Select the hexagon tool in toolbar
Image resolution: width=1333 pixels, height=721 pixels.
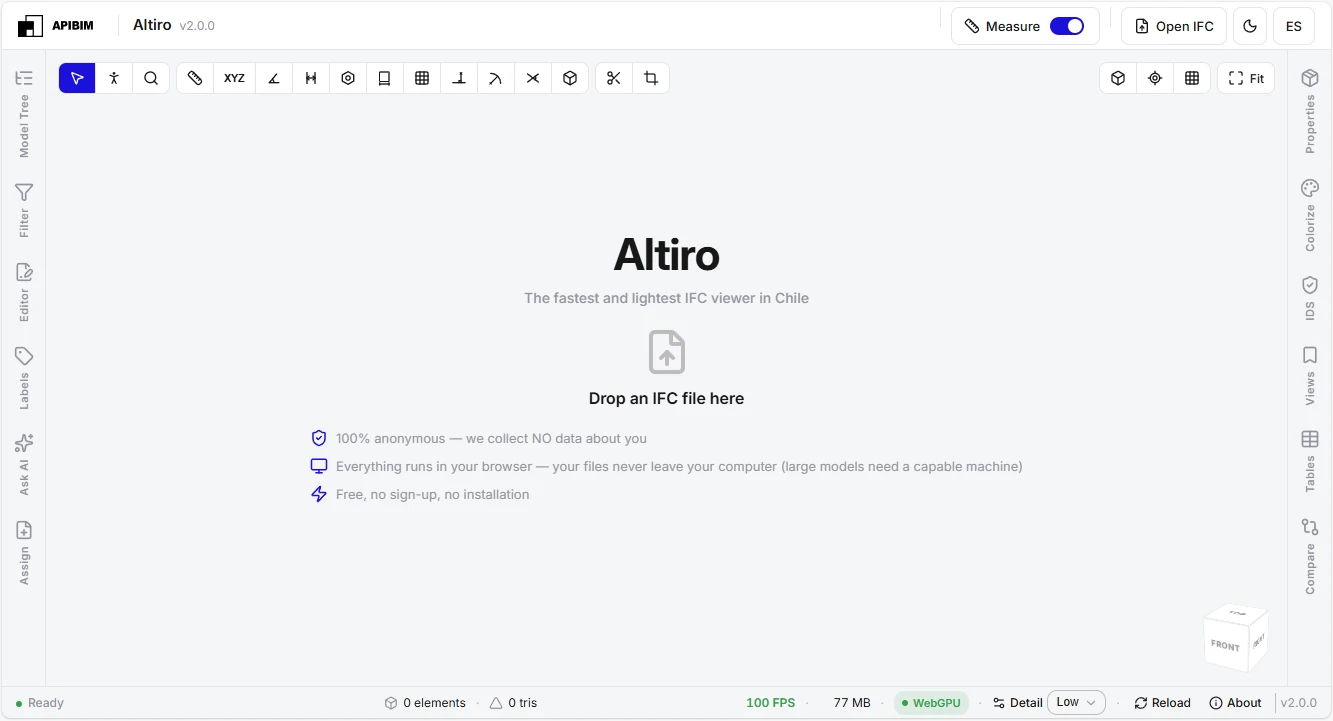tap(348, 78)
